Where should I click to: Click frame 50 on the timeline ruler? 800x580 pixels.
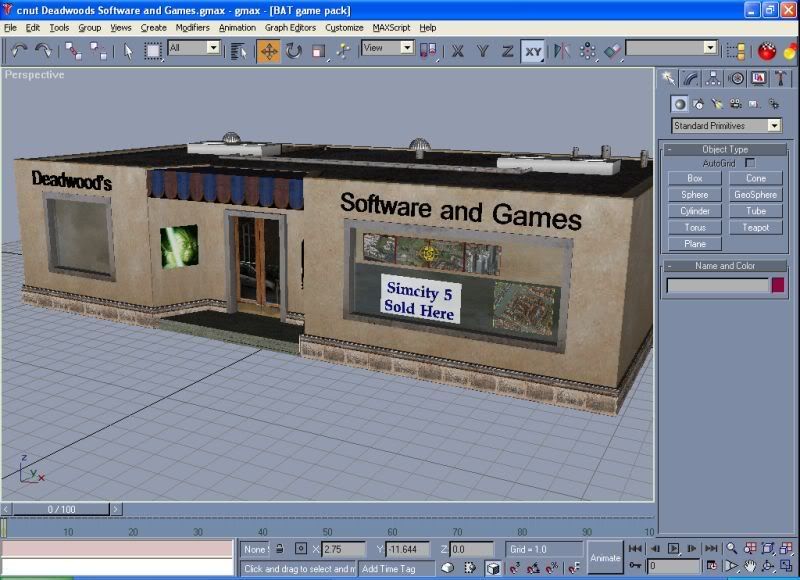pyautogui.click(x=328, y=532)
